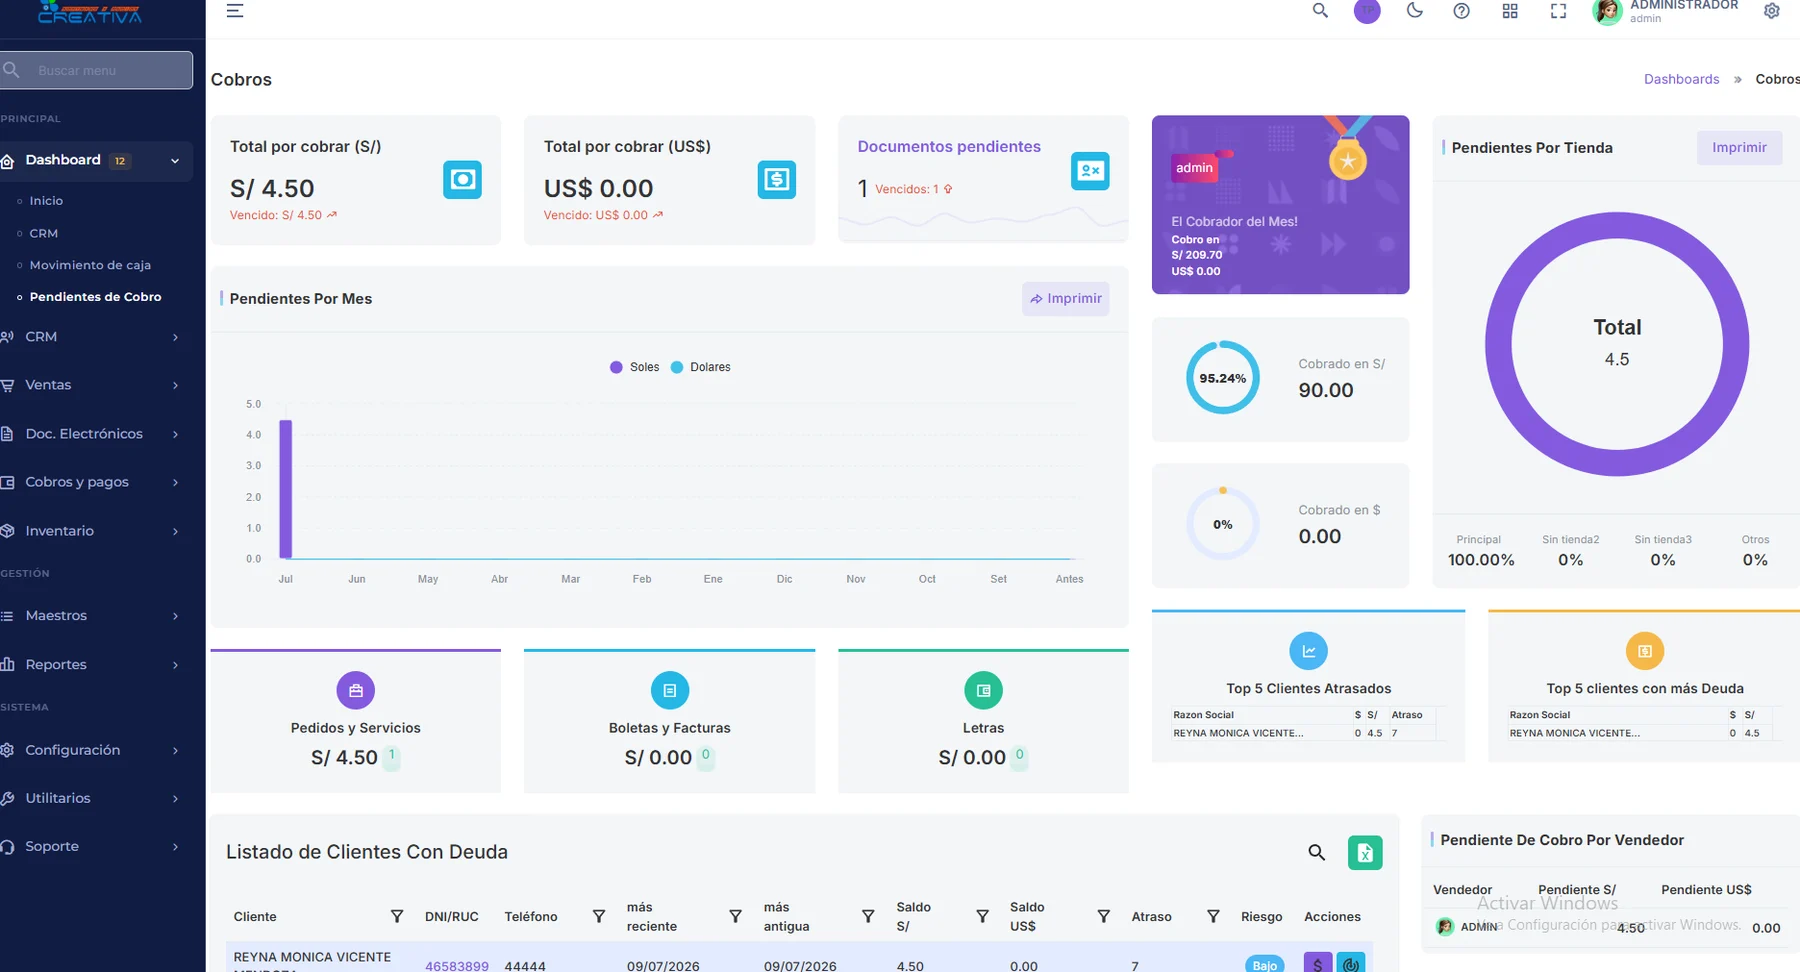Focus the Buscar menu search field
The height and width of the screenshot is (972, 1800).
(x=96, y=70)
